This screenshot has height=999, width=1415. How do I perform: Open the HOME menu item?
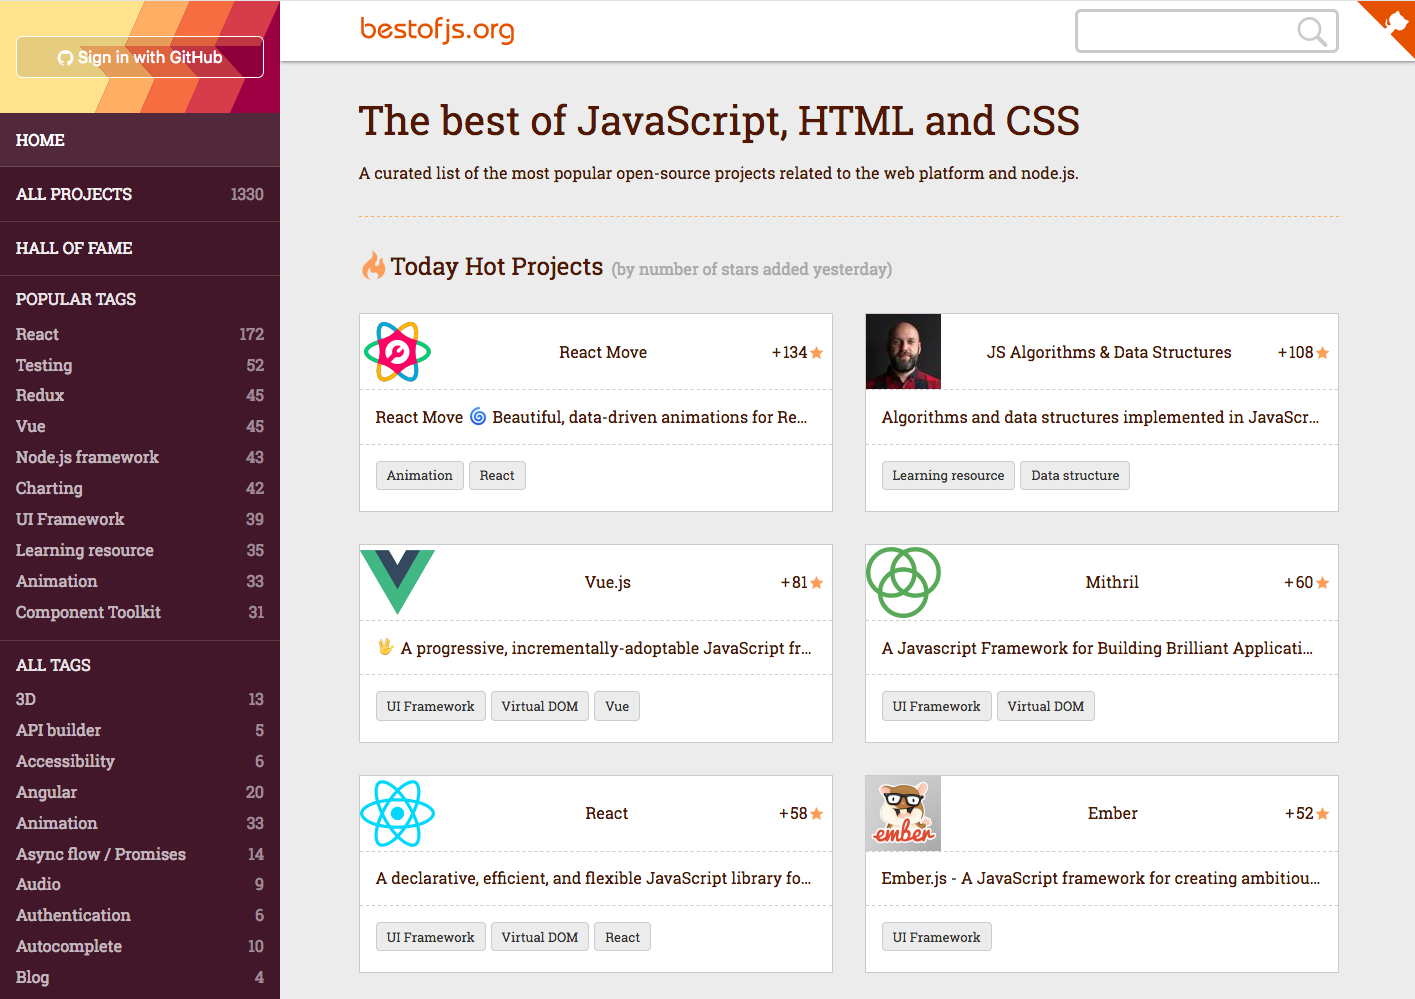(140, 140)
